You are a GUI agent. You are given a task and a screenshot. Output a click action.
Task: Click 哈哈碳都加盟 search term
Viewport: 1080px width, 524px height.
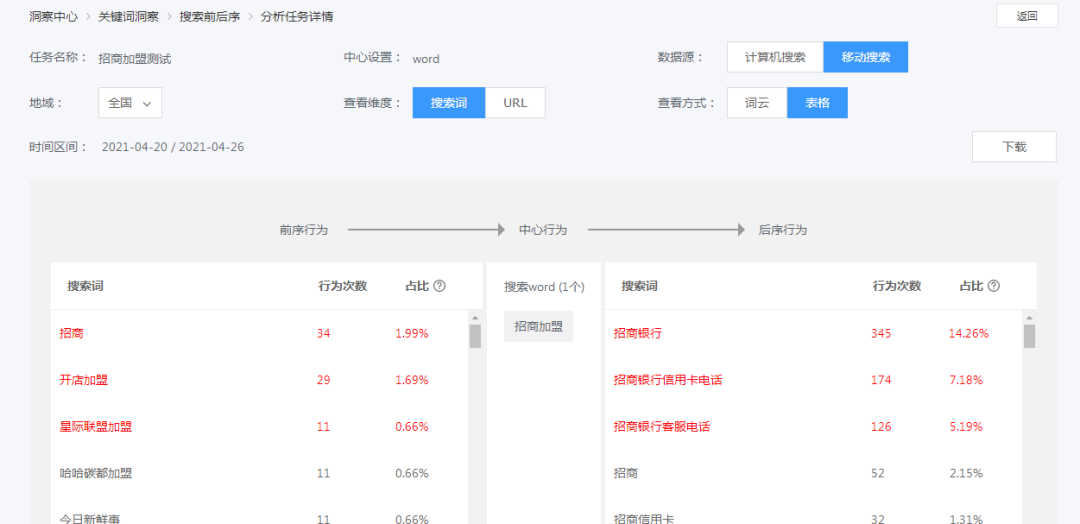tap(96, 474)
